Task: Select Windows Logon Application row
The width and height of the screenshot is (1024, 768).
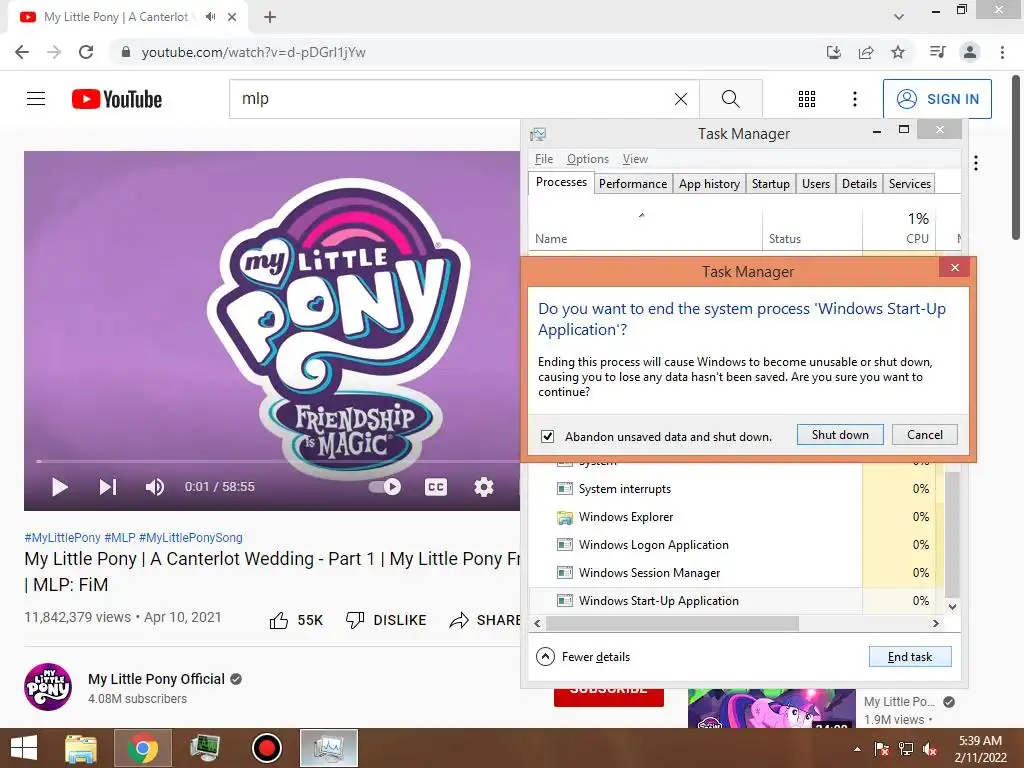Action: point(735,545)
